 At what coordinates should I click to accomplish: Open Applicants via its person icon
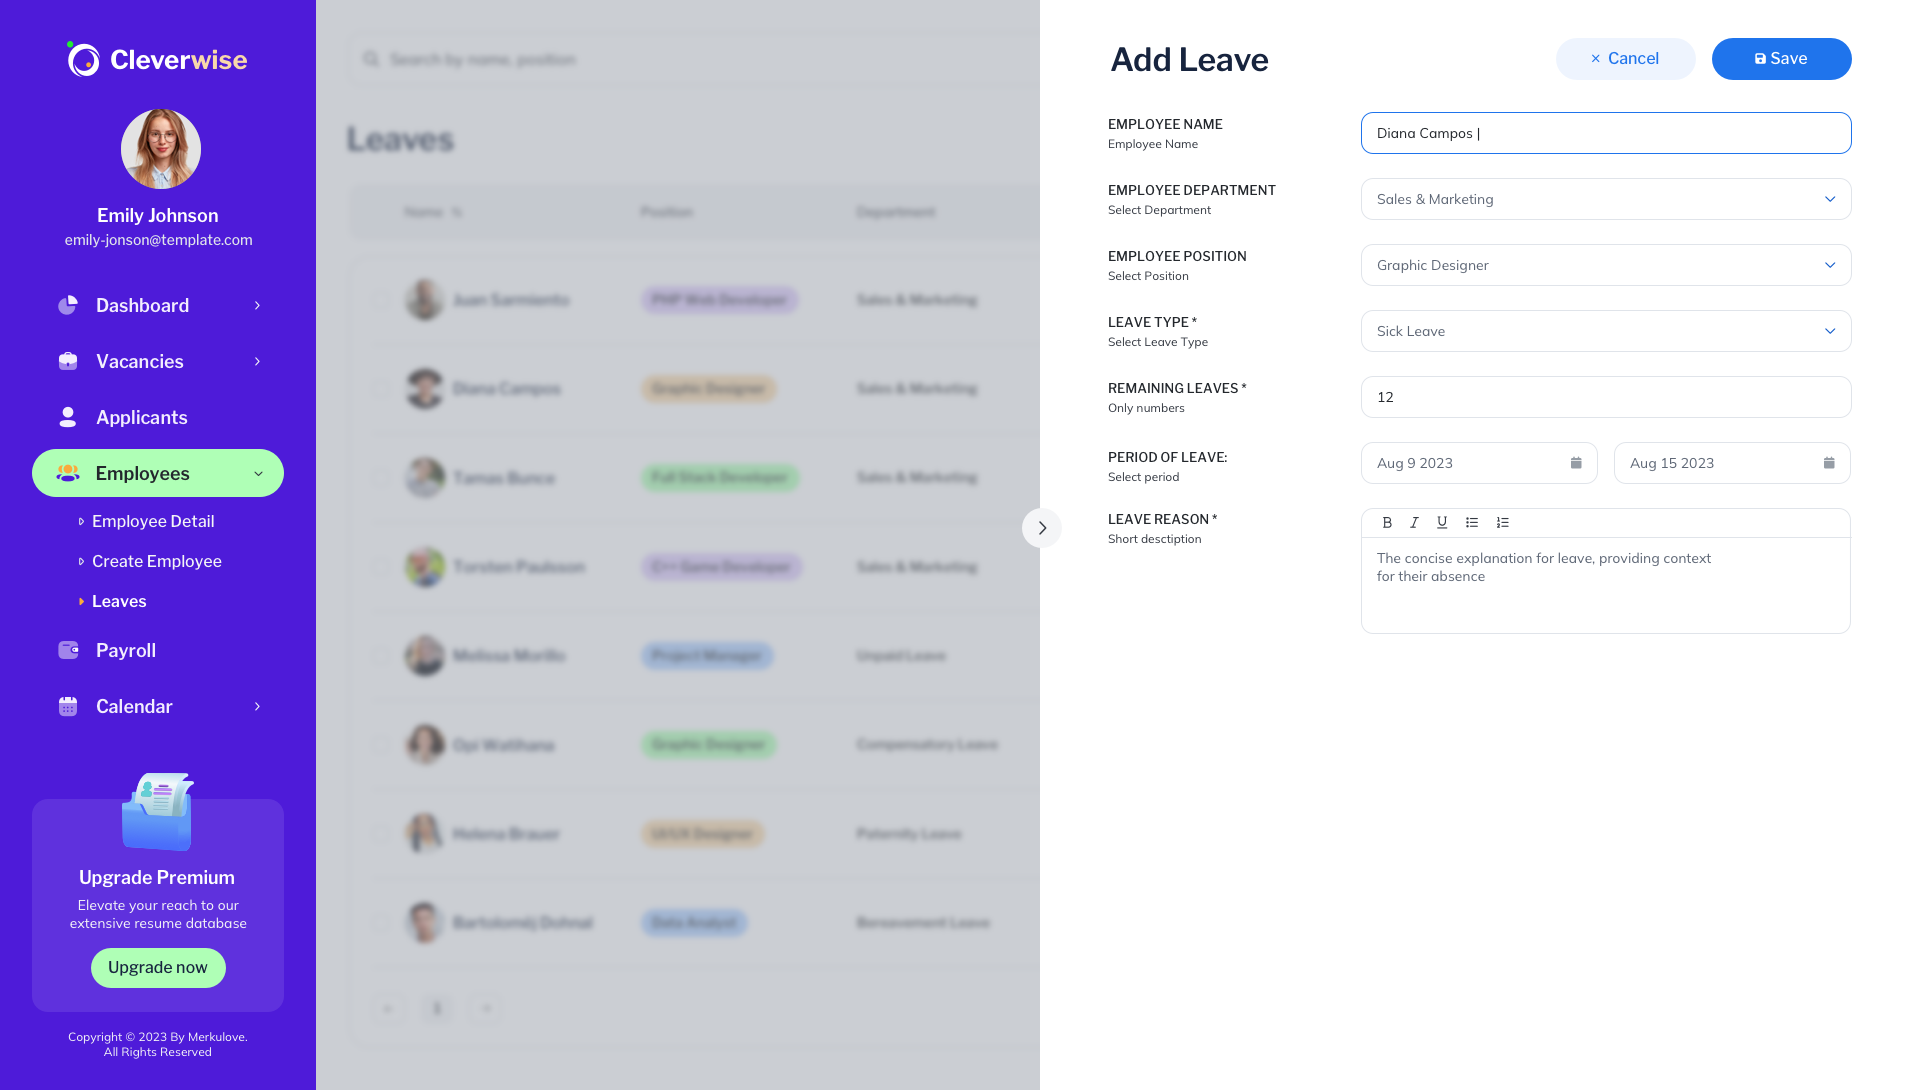(x=67, y=417)
